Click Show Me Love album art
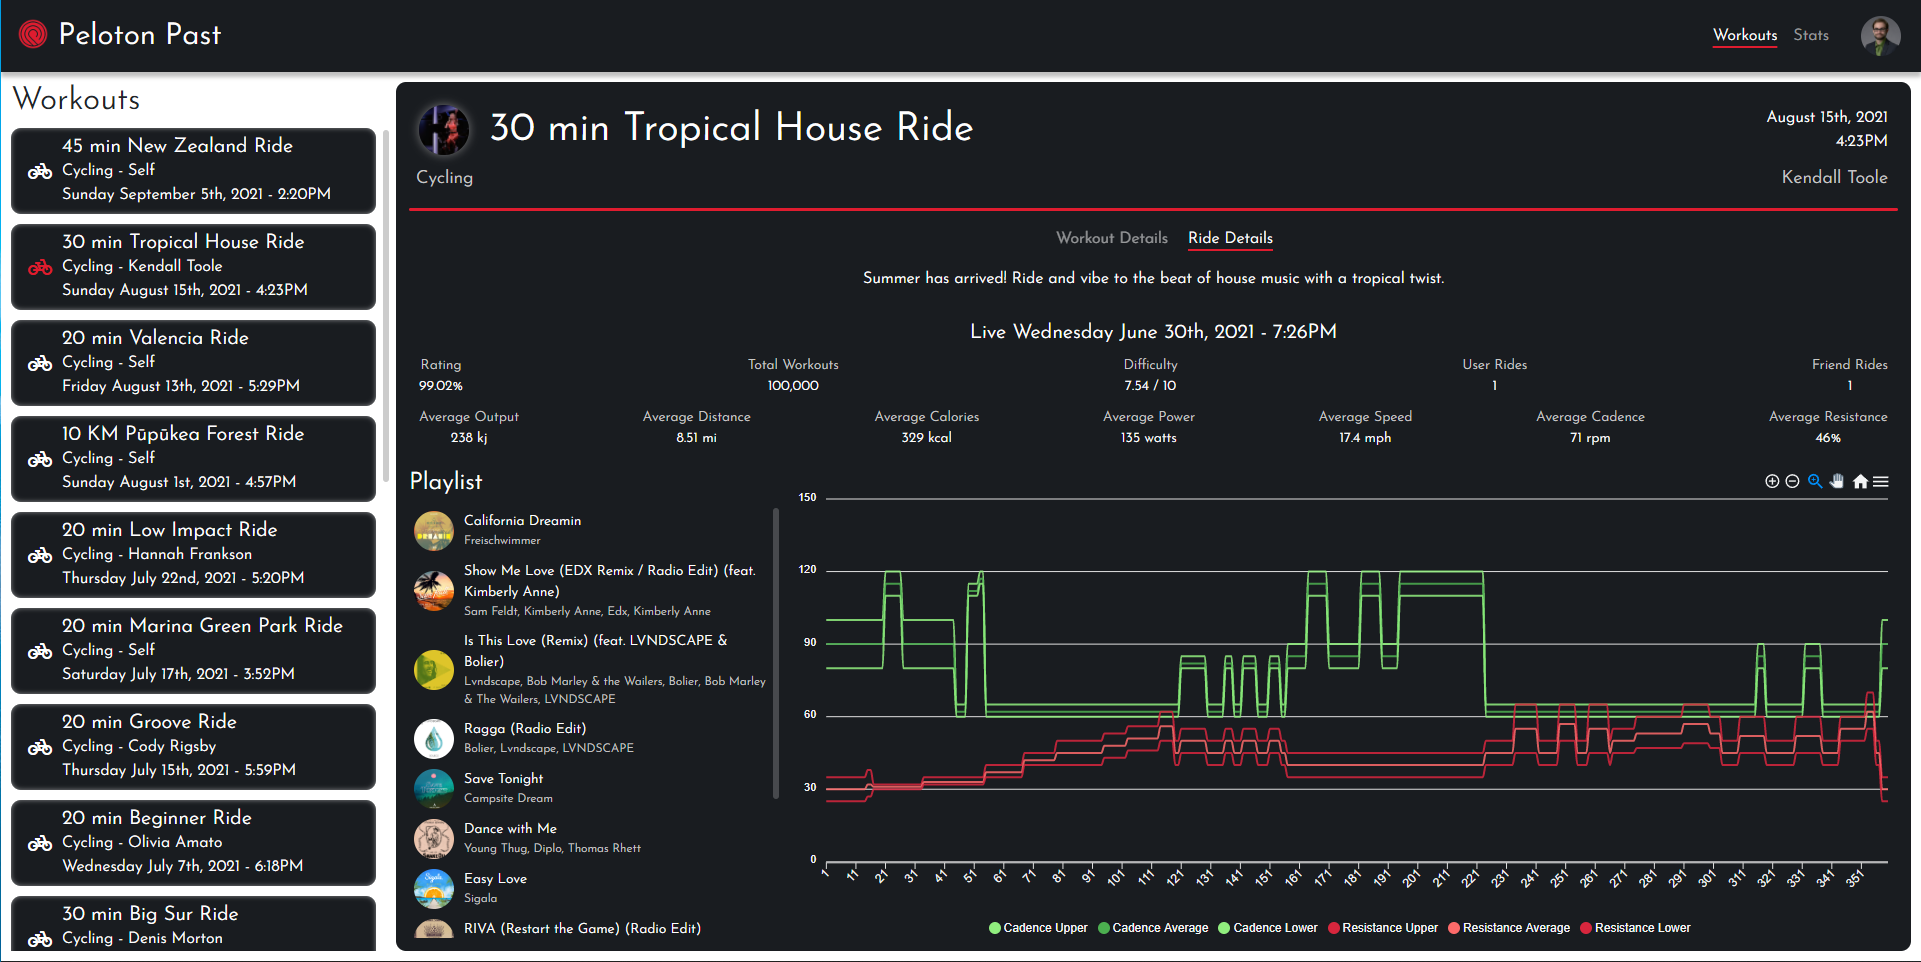 434,591
